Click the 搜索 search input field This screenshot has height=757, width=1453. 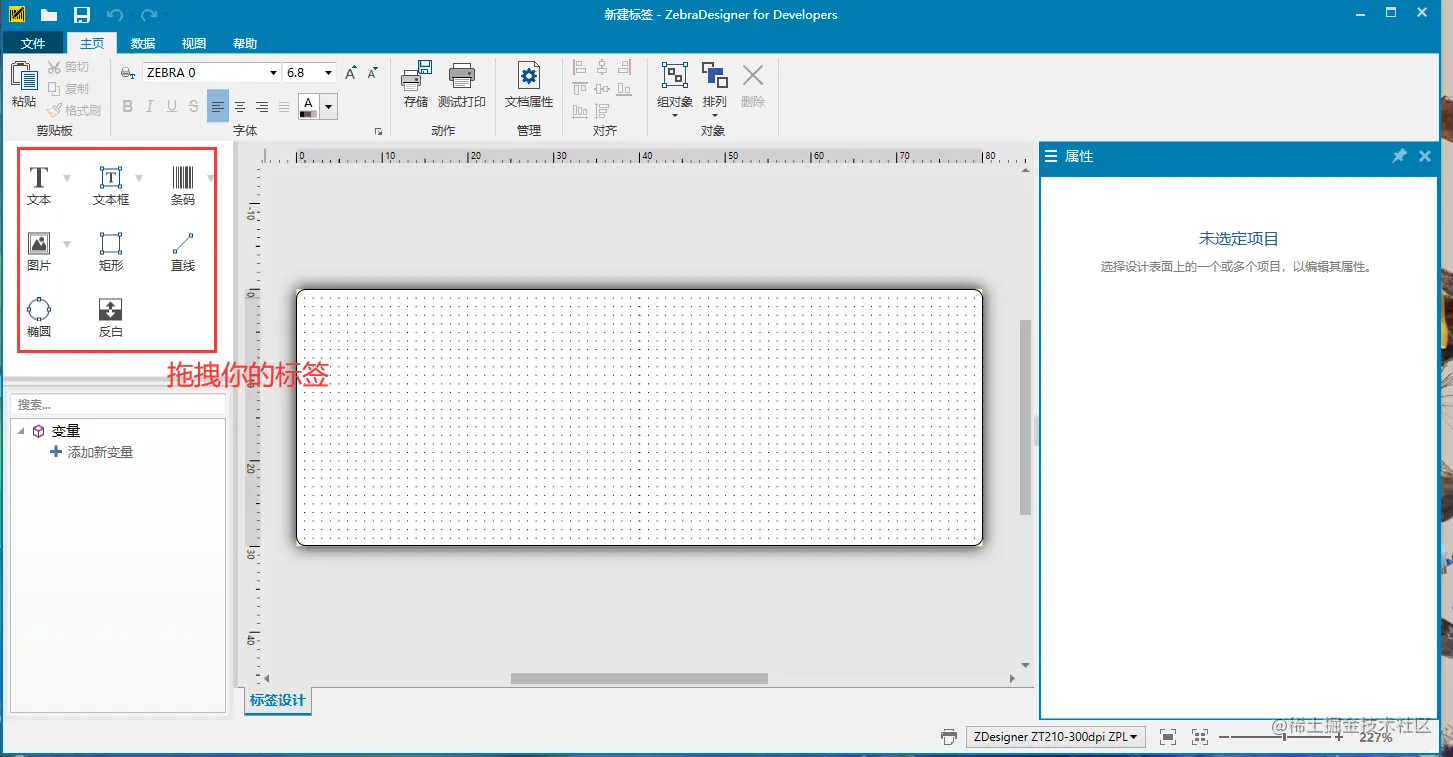(118, 405)
